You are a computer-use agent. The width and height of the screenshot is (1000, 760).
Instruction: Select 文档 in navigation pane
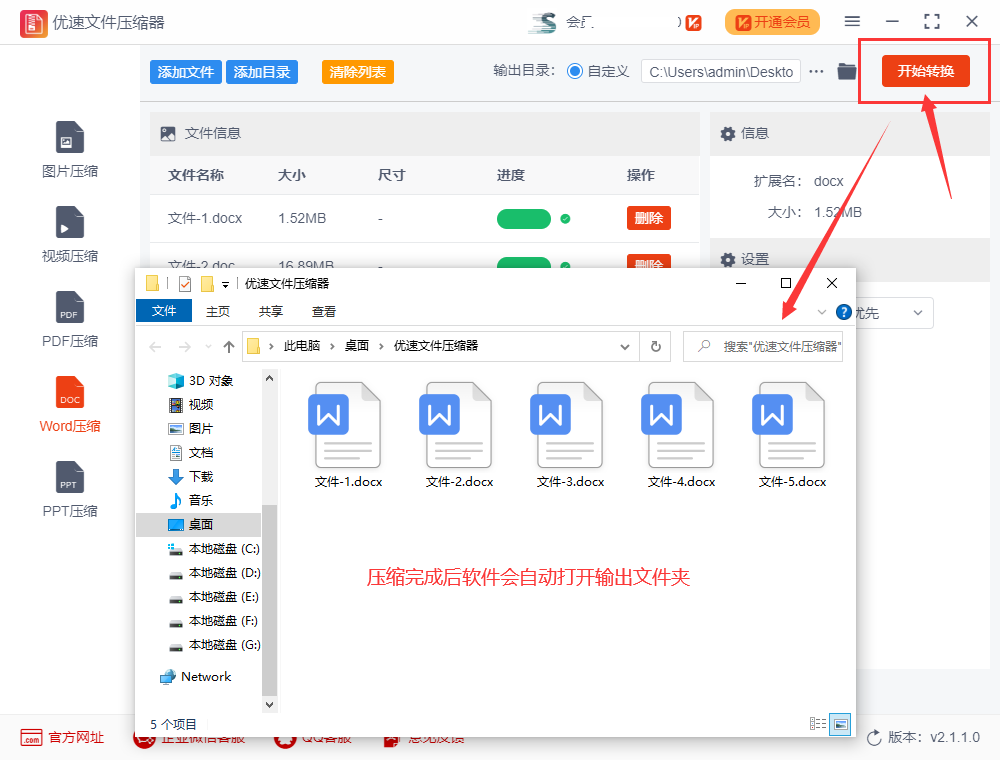click(191, 453)
